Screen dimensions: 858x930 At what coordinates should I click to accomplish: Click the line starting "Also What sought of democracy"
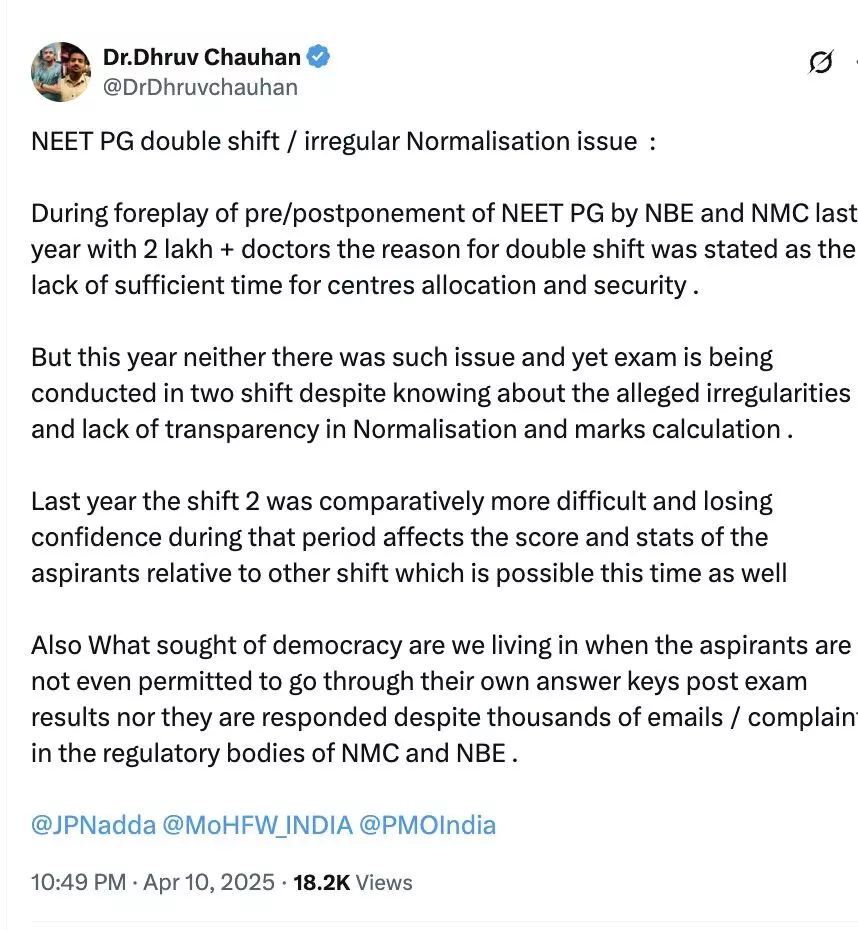pyautogui.click(x=440, y=645)
